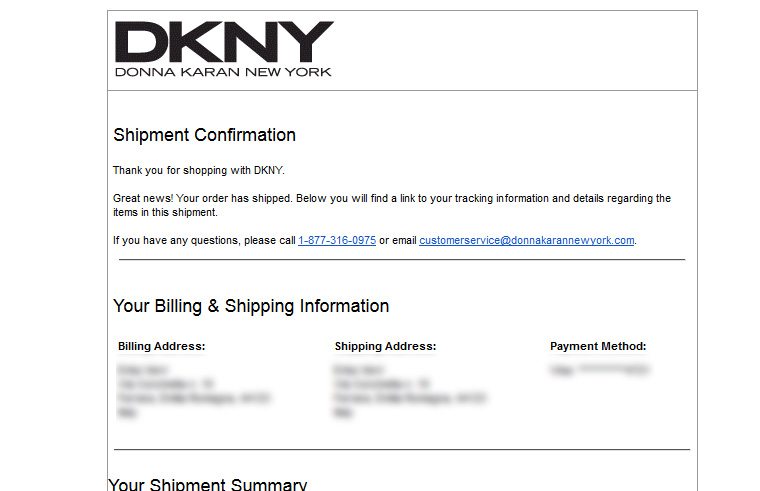The width and height of the screenshot is (760, 491).
Task: Click the If you have any questions text
Action: pyautogui.click(x=204, y=240)
